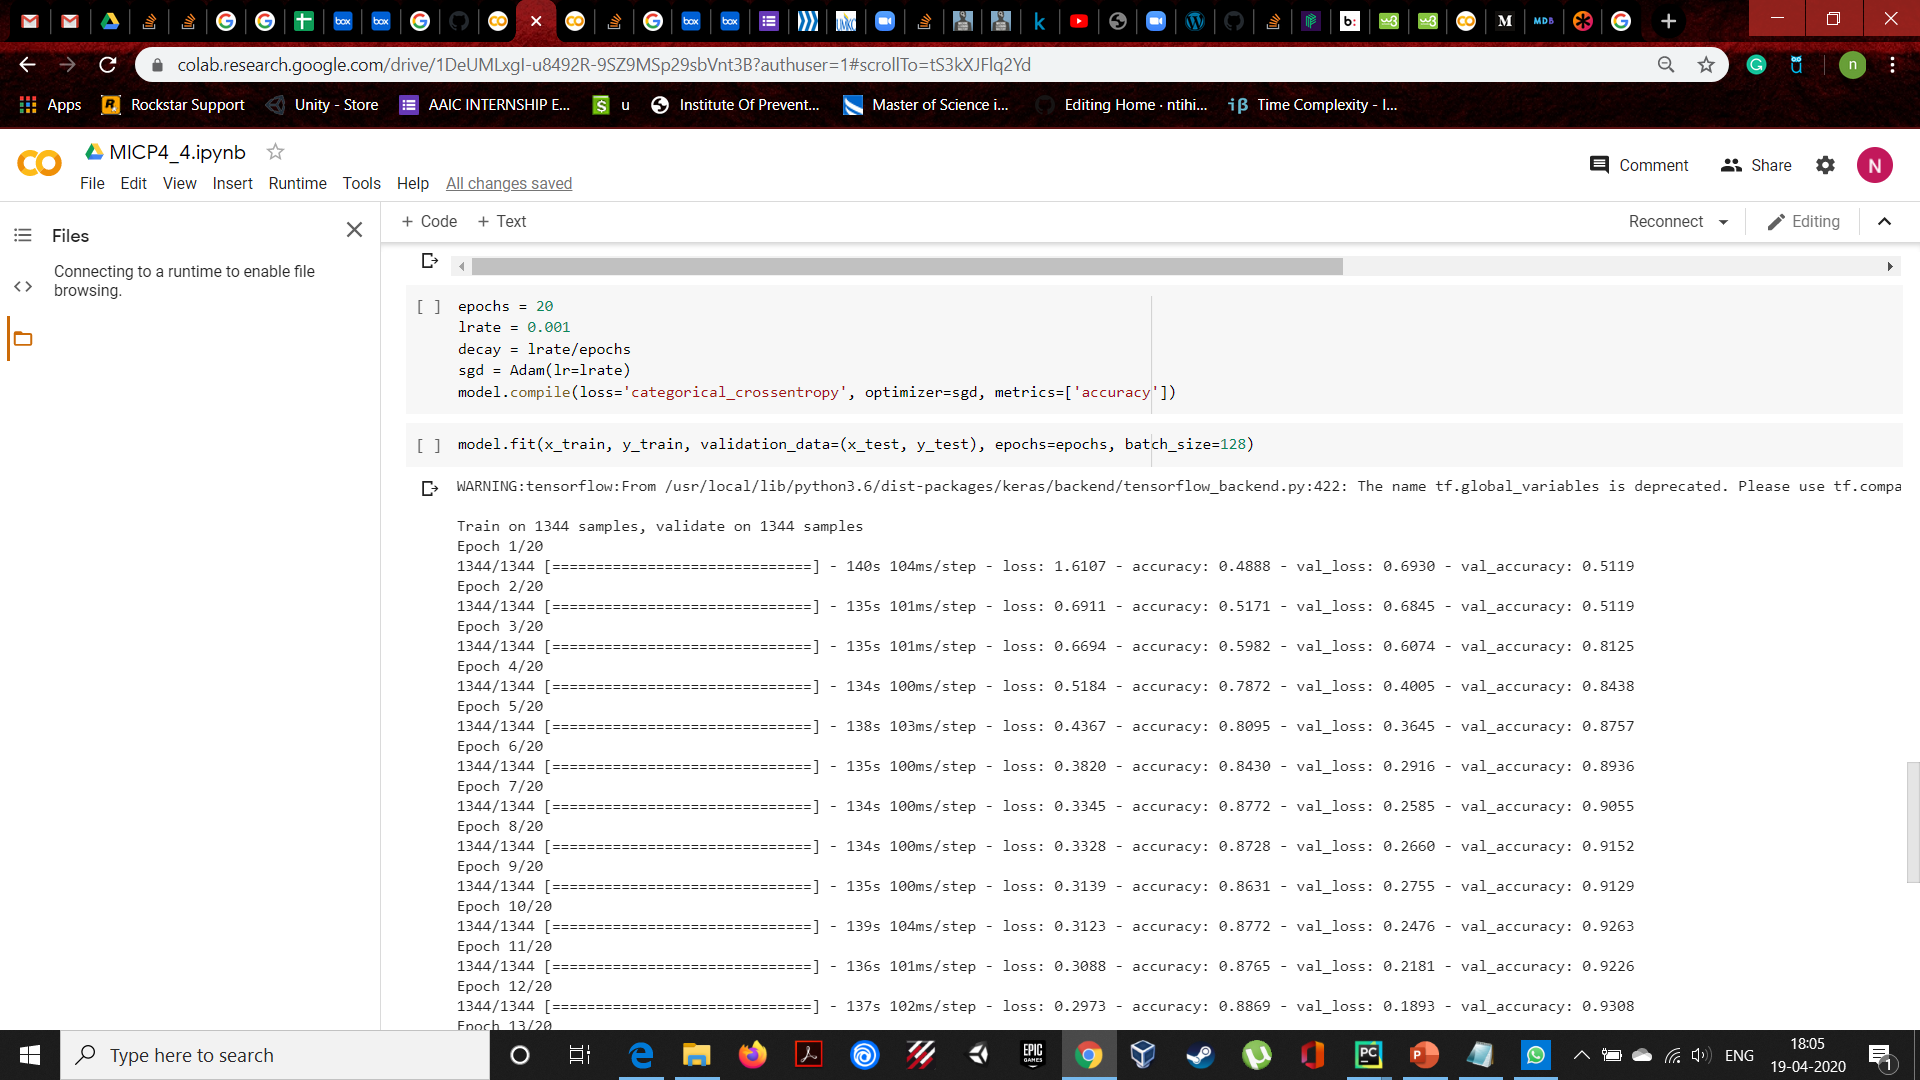This screenshot has height=1080, width=1920.
Task: Open the Colab logo home link
Action: click(40, 163)
